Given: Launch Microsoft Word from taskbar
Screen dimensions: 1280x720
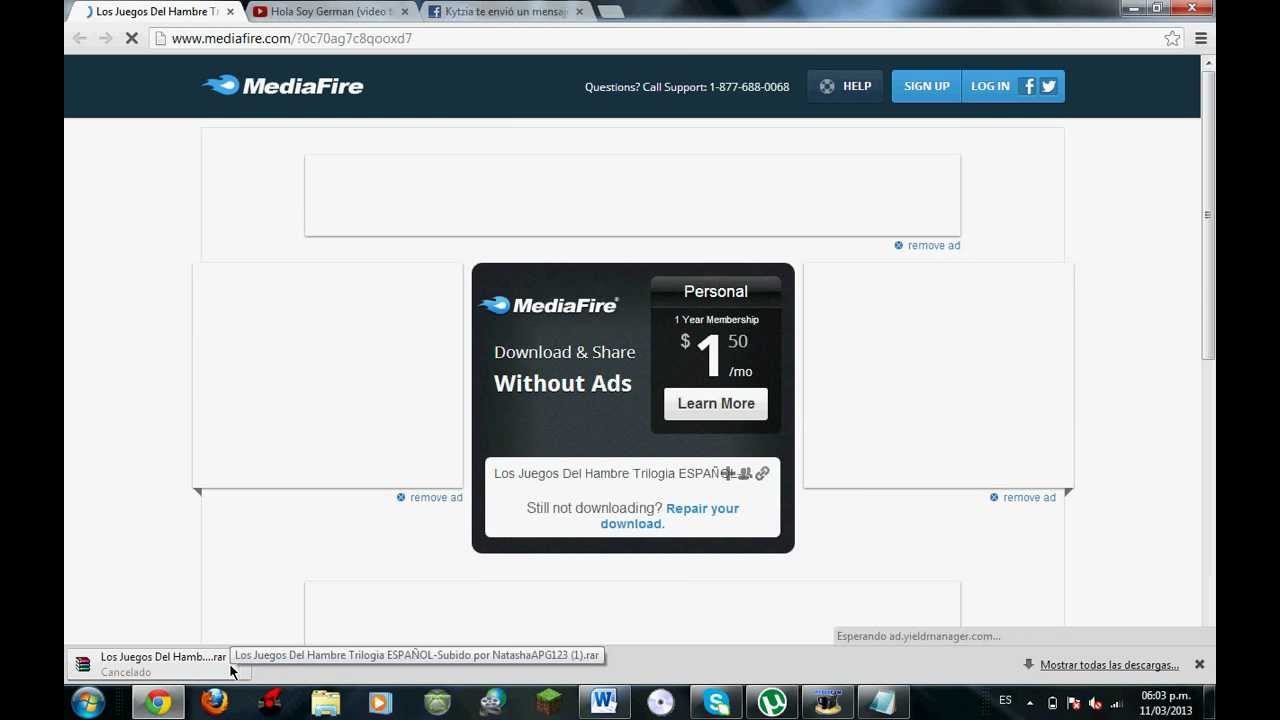Looking at the screenshot, I should 603,703.
